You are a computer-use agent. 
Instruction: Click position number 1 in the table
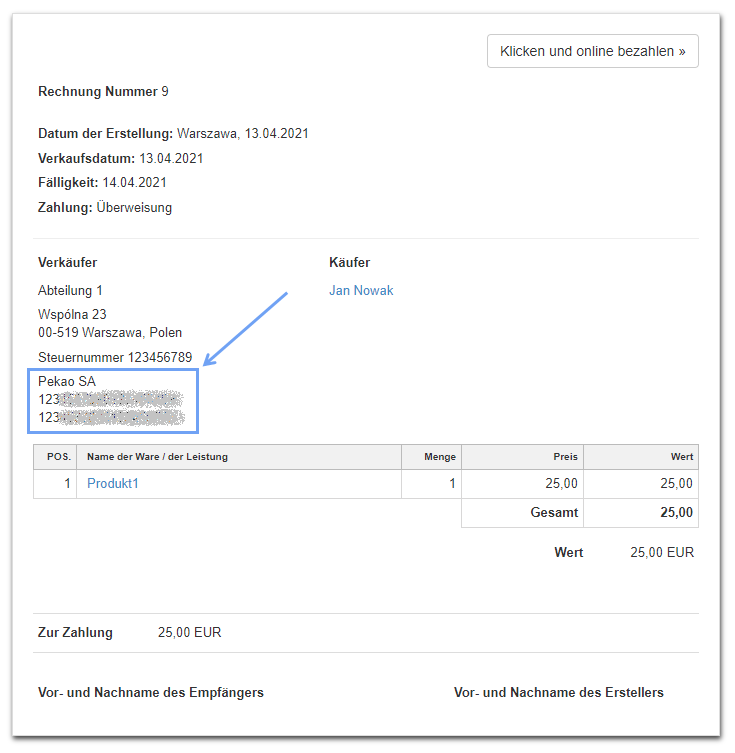pyautogui.click(x=68, y=484)
